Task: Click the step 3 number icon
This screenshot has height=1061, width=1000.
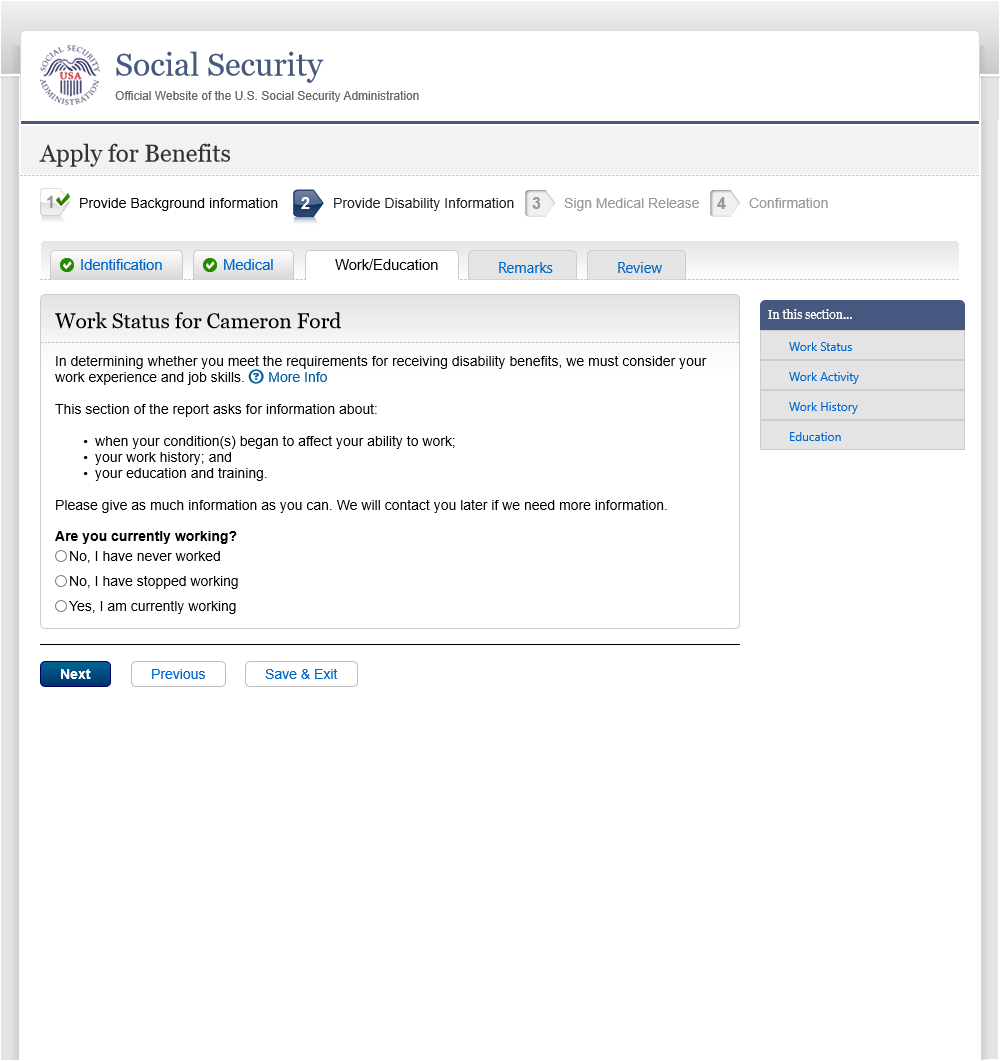Action: (x=538, y=203)
